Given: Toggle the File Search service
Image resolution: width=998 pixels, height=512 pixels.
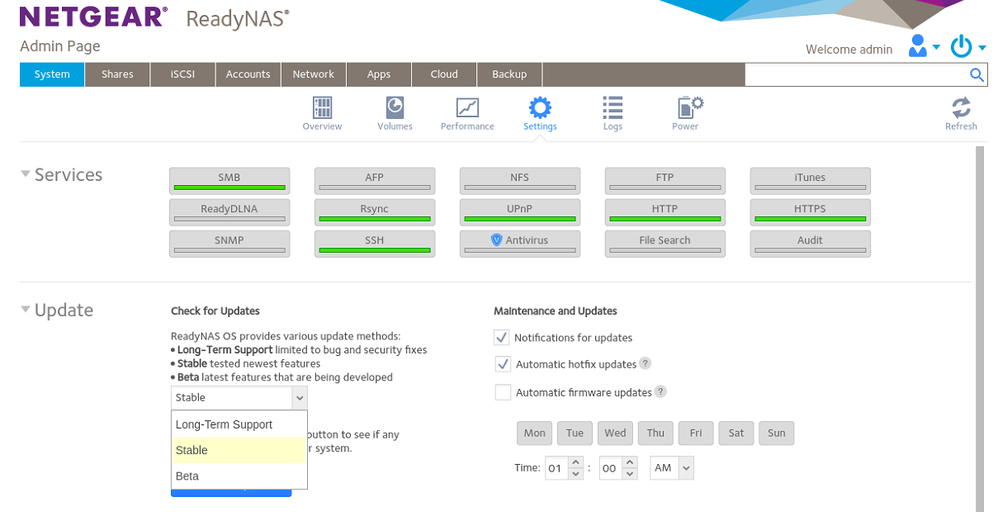Looking at the screenshot, I should pyautogui.click(x=664, y=244).
